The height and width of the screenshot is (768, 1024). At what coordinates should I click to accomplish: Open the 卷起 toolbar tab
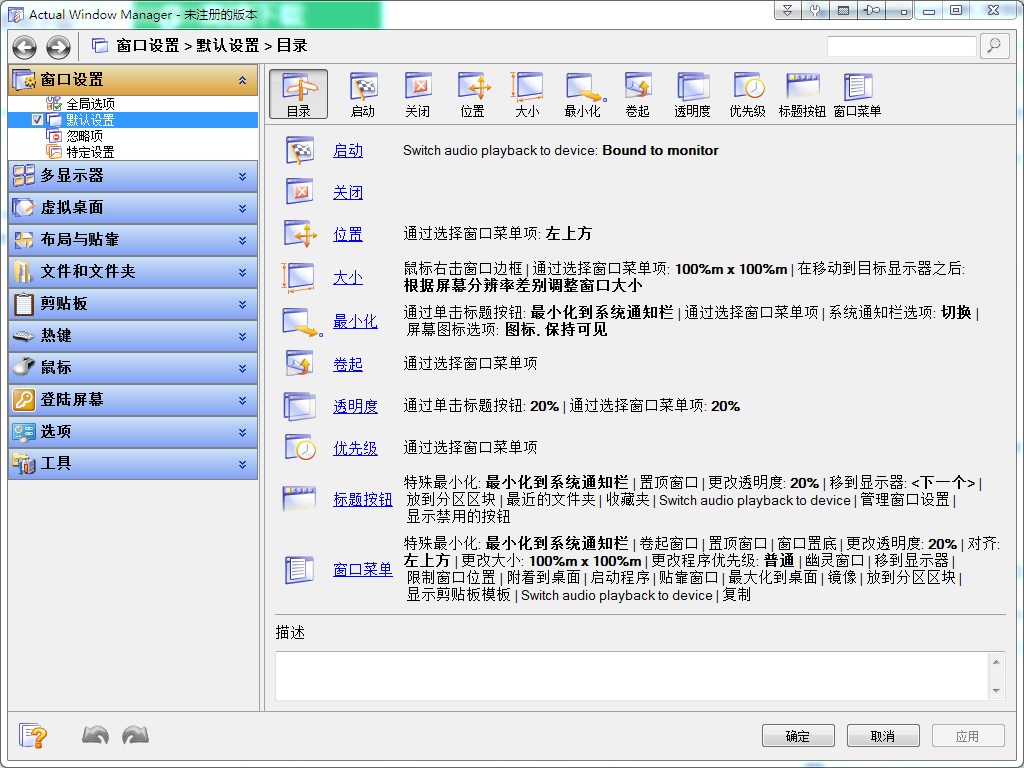637,94
